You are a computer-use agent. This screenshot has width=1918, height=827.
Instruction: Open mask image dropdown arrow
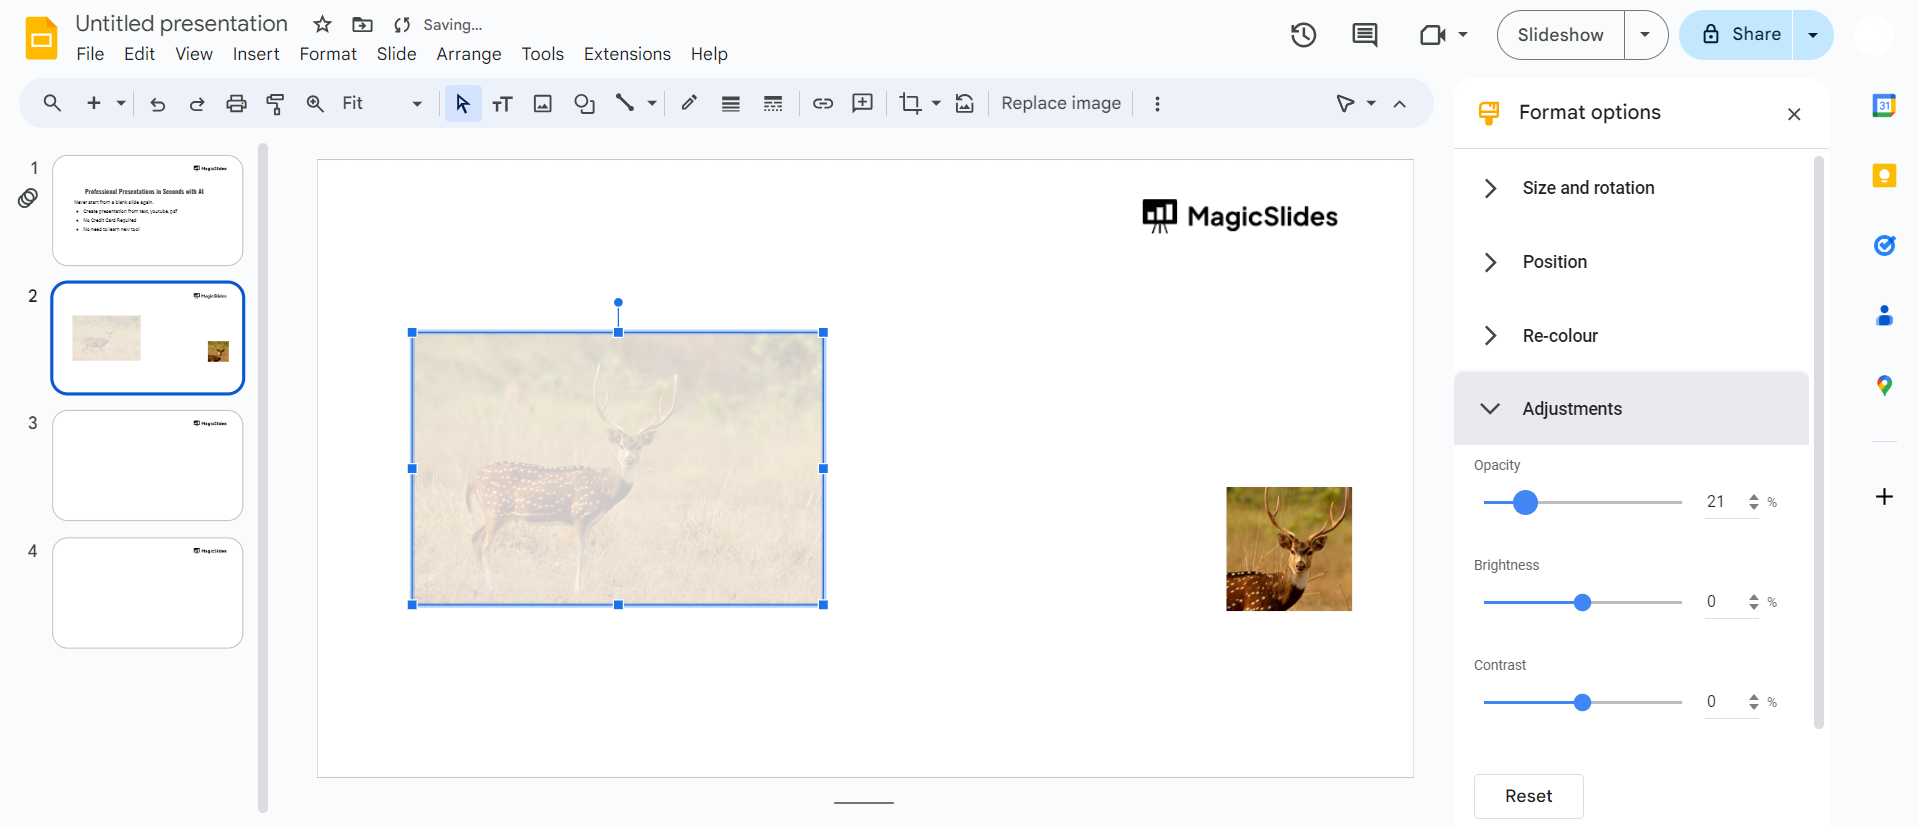click(936, 103)
